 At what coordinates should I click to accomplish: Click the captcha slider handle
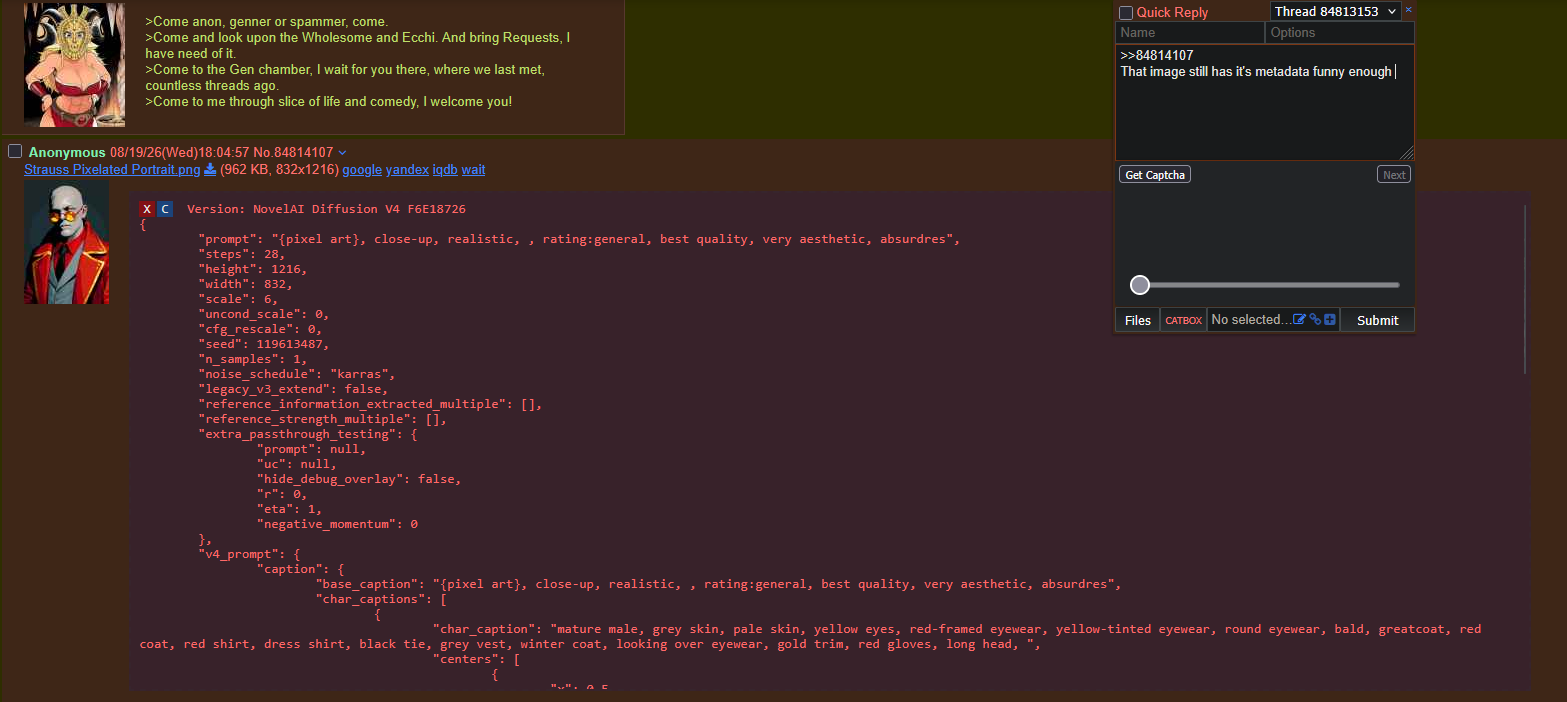1140,285
